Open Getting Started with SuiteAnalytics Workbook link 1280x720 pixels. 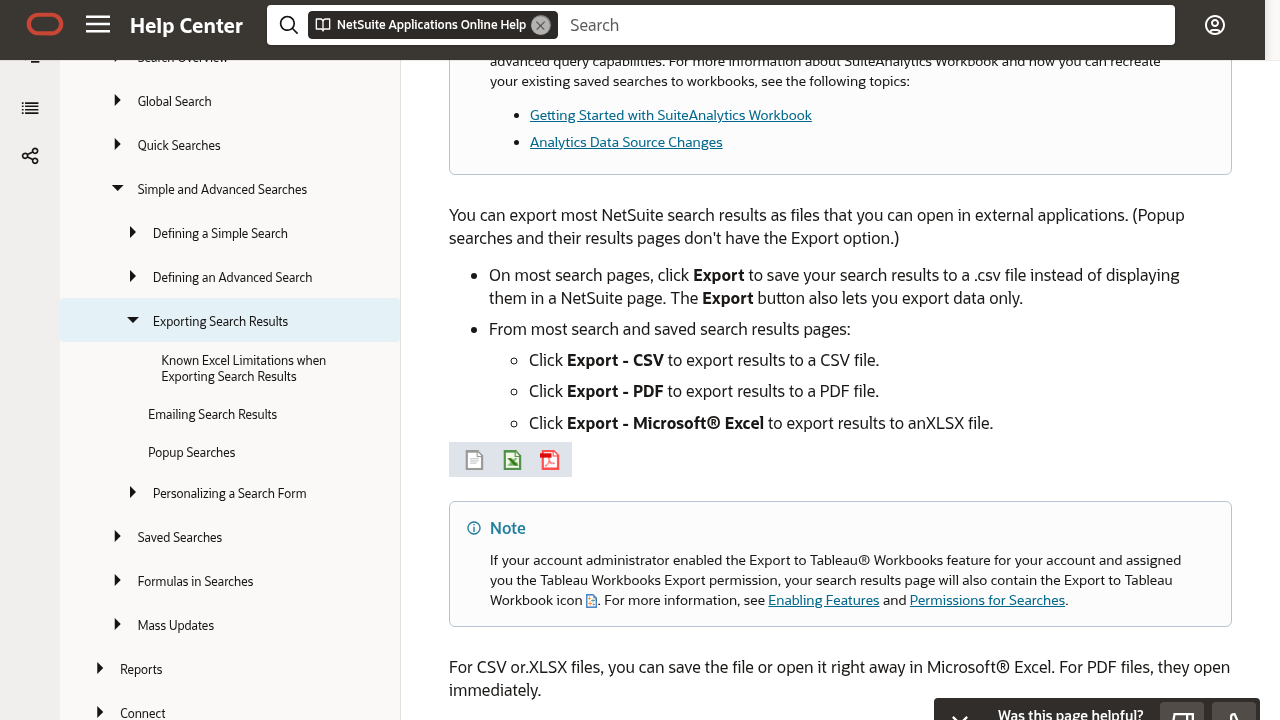click(x=671, y=115)
